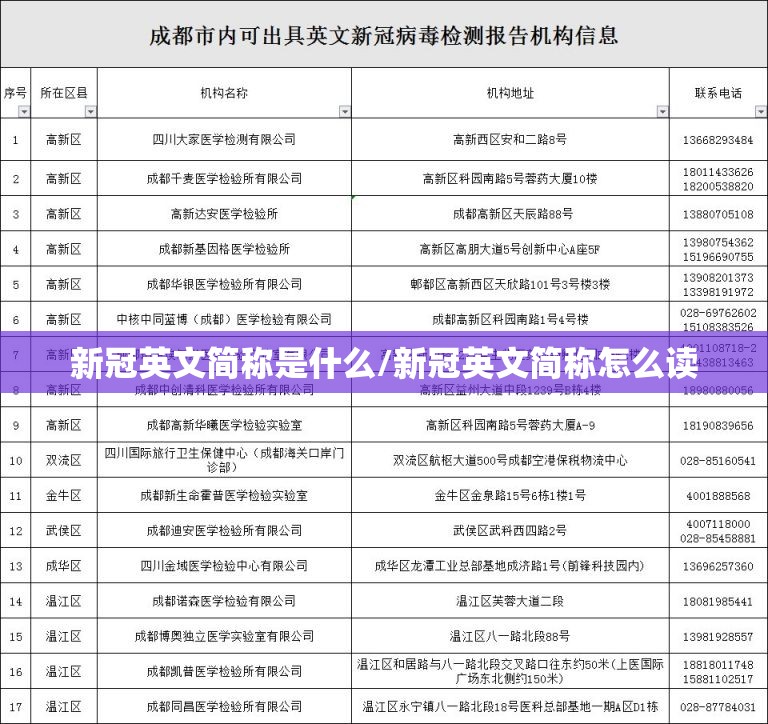Select address cell 高新区科园南路5号蓉药大厦10楼
Screen dimensions: 768x724
click(x=510, y=179)
